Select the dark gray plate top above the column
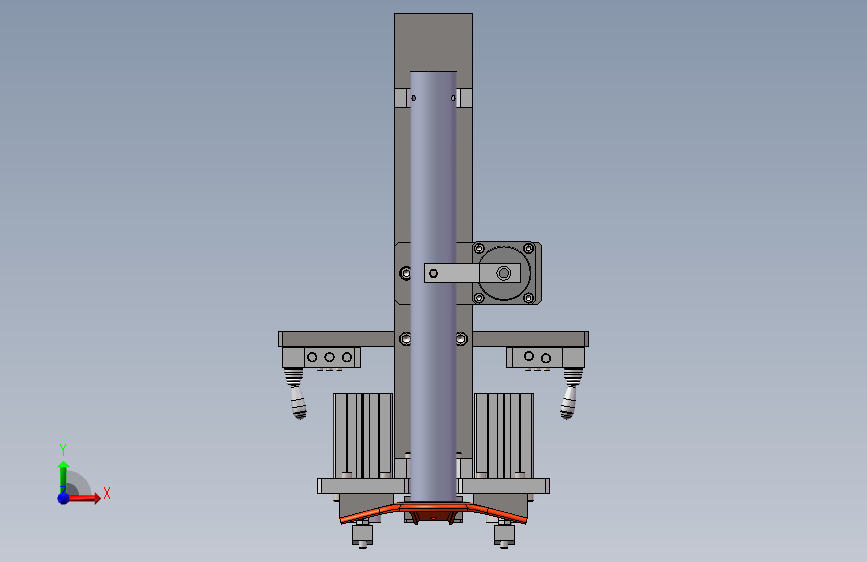The height and width of the screenshot is (562, 867). 434,42
